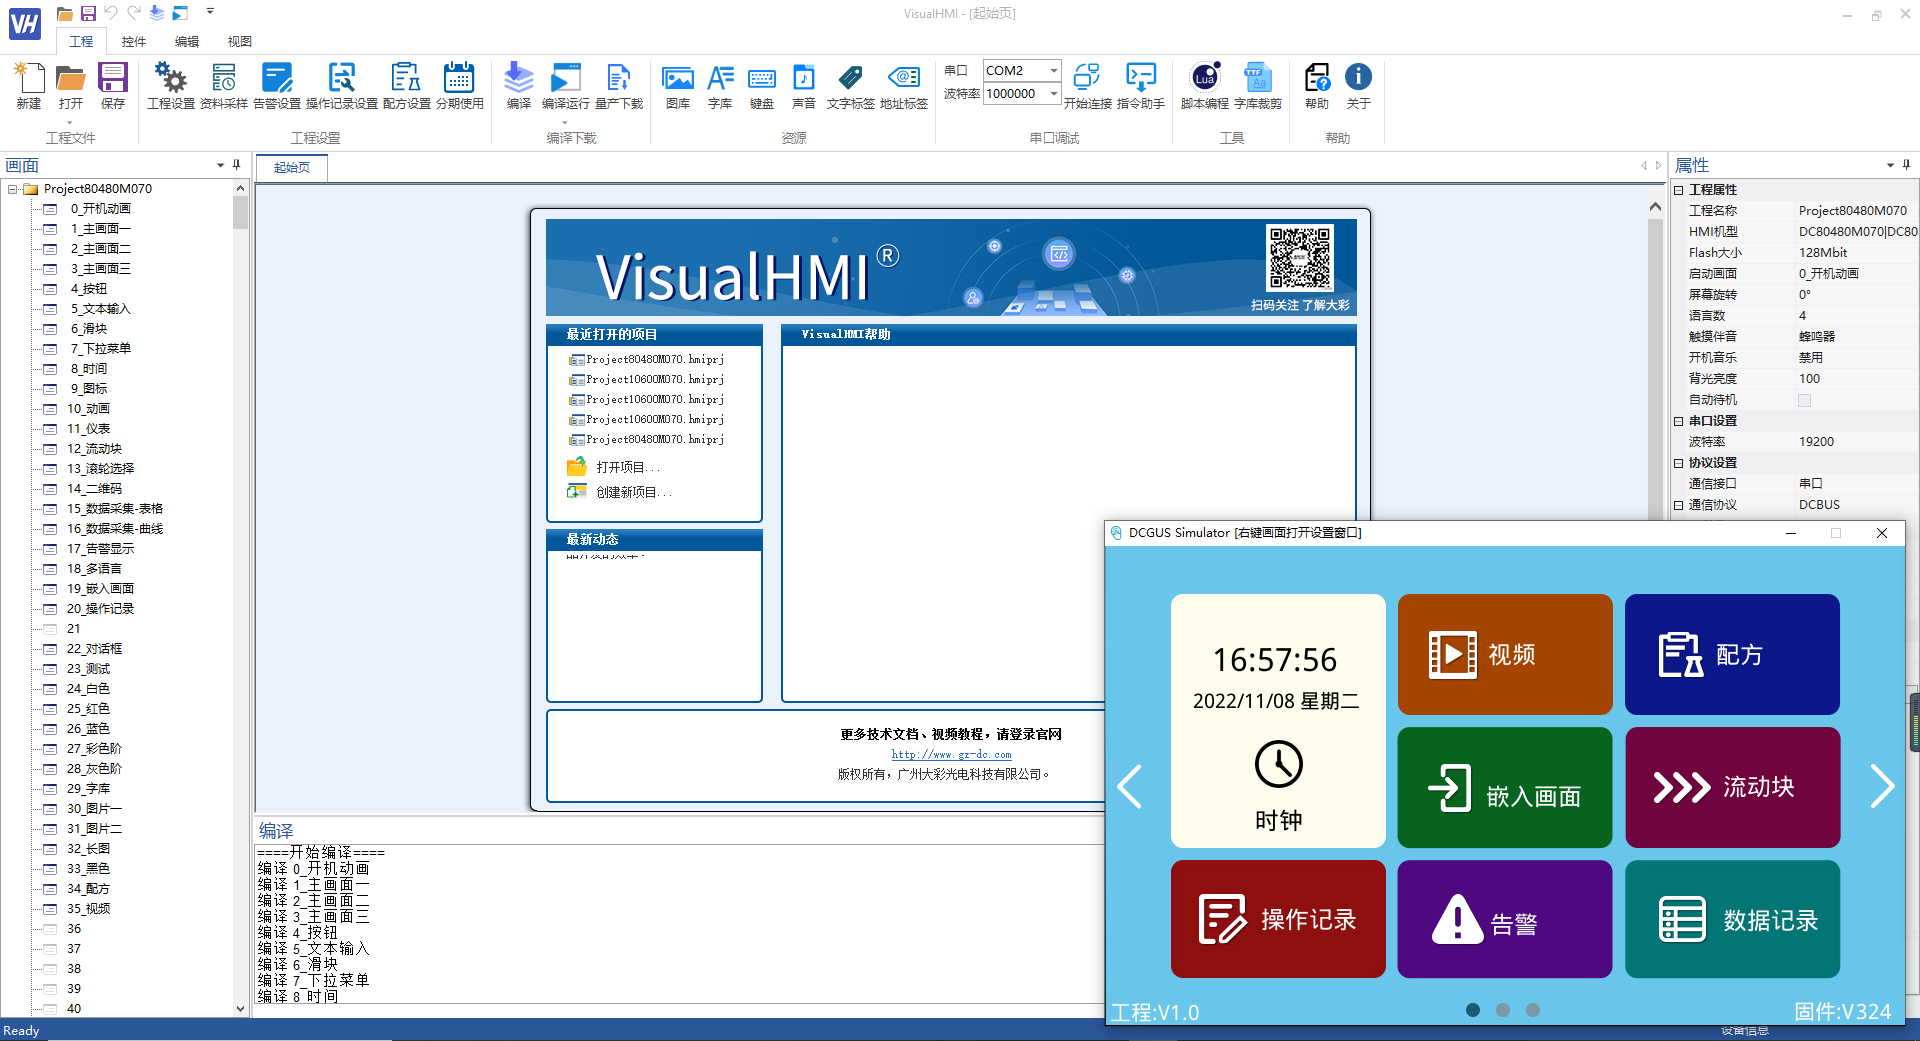Select the 起始页 document tab
The width and height of the screenshot is (1920, 1041).
292,167
